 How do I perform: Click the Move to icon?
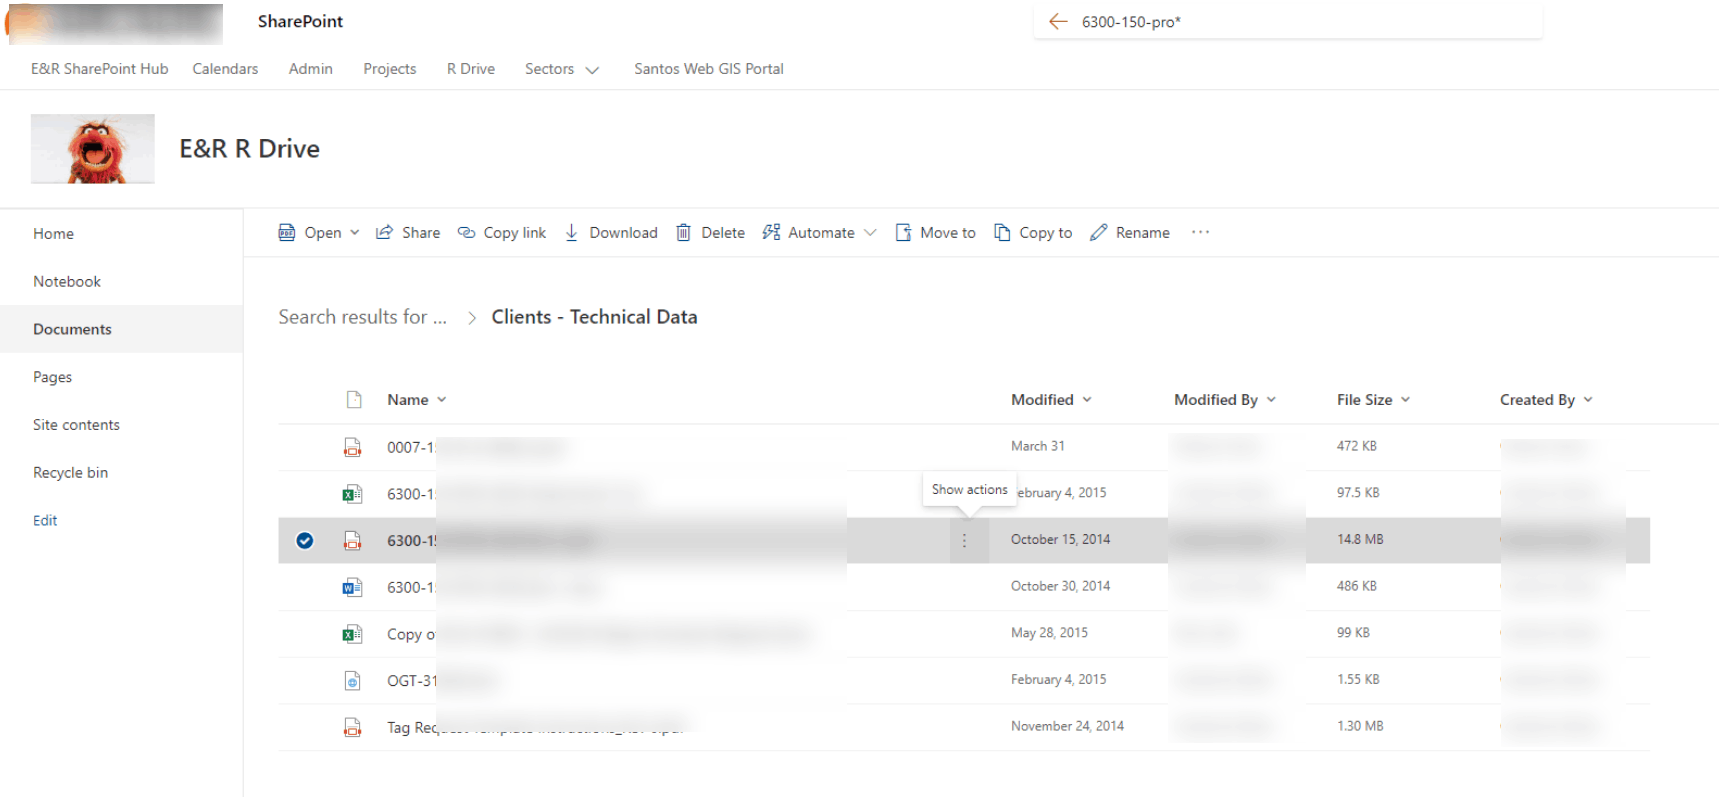[903, 233]
